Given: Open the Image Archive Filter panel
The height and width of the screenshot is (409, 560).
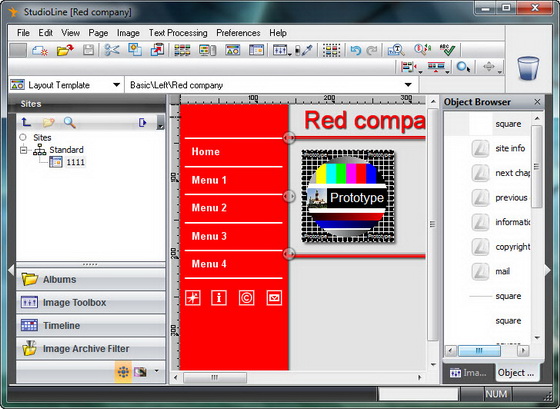Looking at the screenshot, I should [x=91, y=349].
